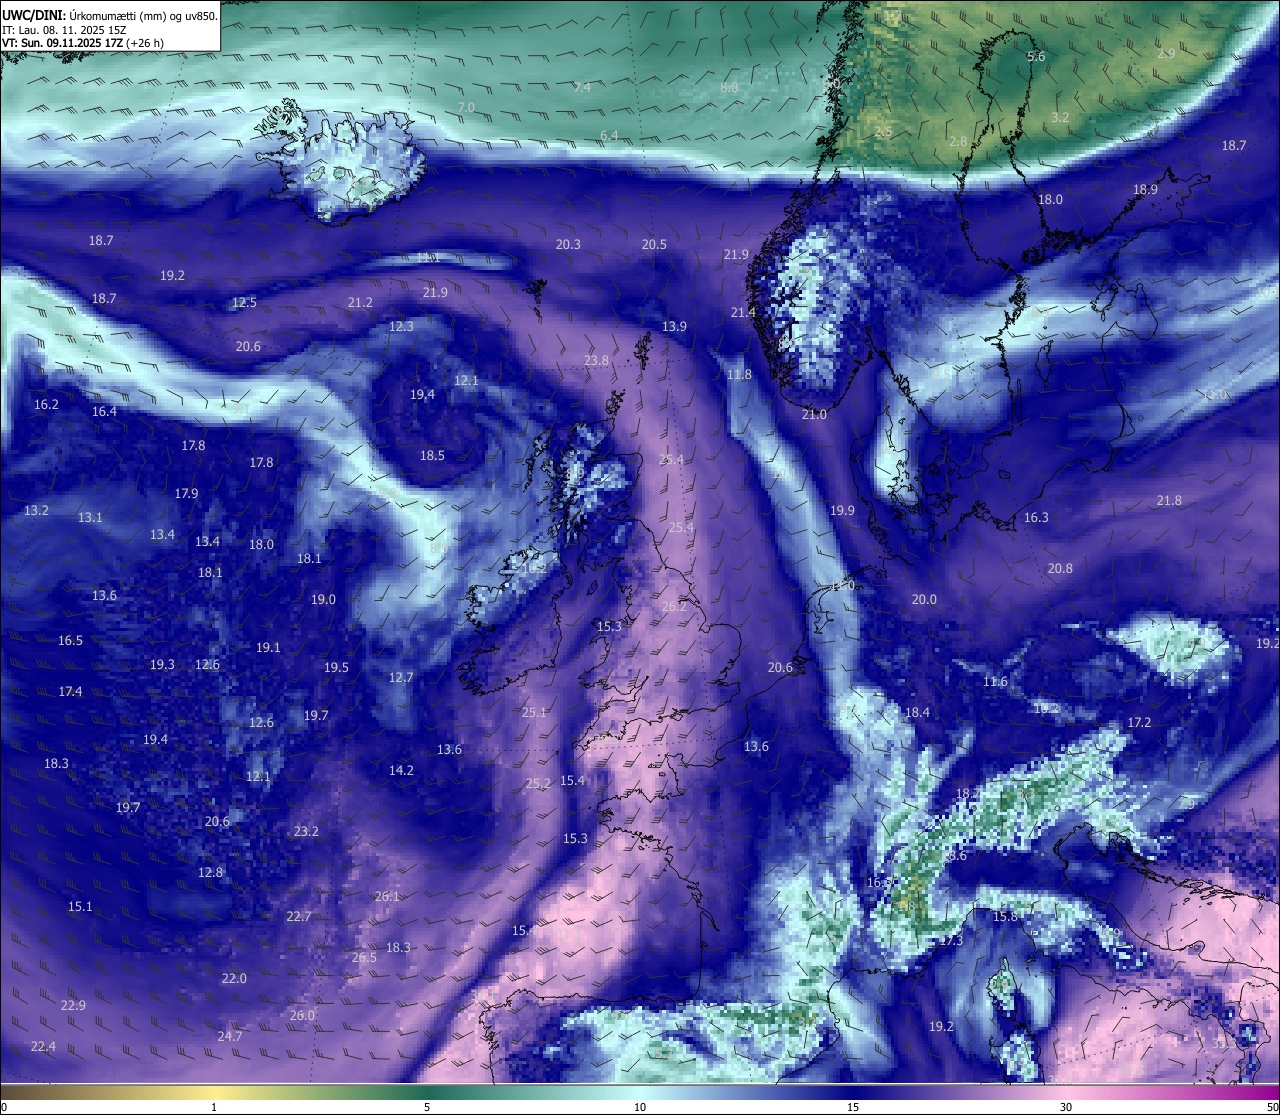The image size is (1280, 1115).
Task: Click the value 19.9 near Denmark
Action: pos(842,510)
